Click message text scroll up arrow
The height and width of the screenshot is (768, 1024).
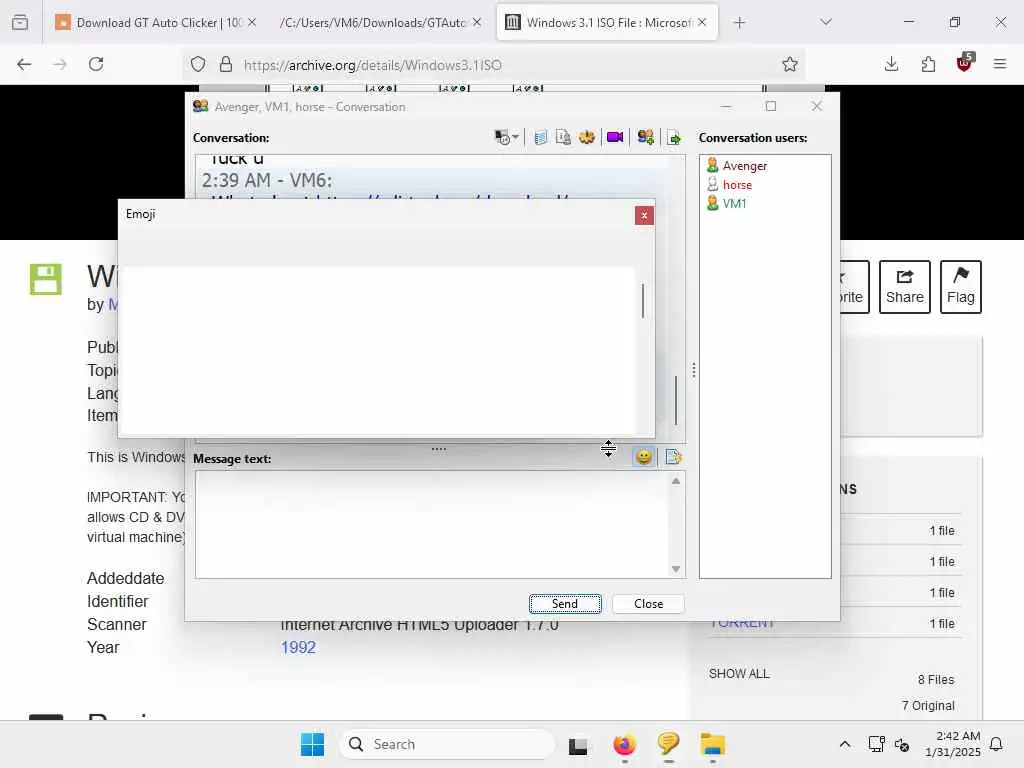coord(676,481)
